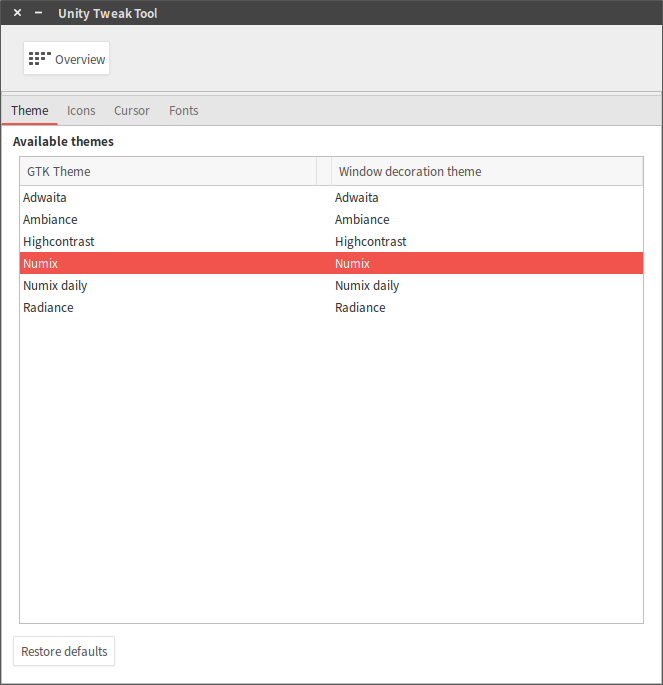Image resolution: width=663 pixels, height=685 pixels.
Task: Click Adwaita under Window decoration theme
Action: click(356, 197)
